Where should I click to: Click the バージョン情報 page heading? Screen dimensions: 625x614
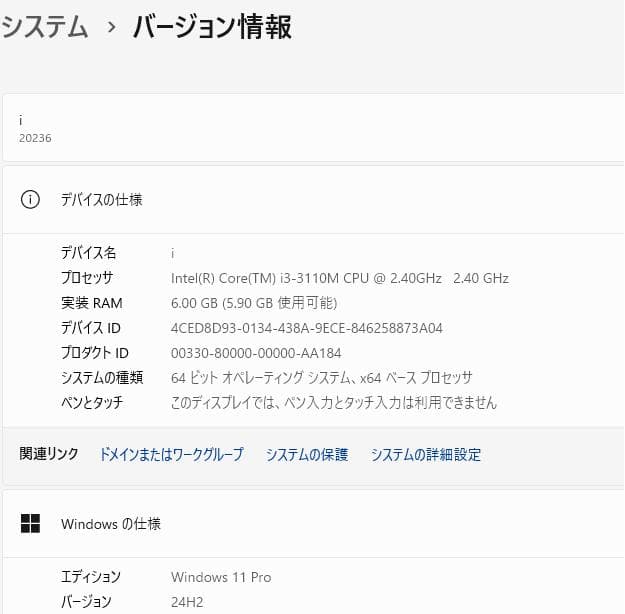coord(212,27)
